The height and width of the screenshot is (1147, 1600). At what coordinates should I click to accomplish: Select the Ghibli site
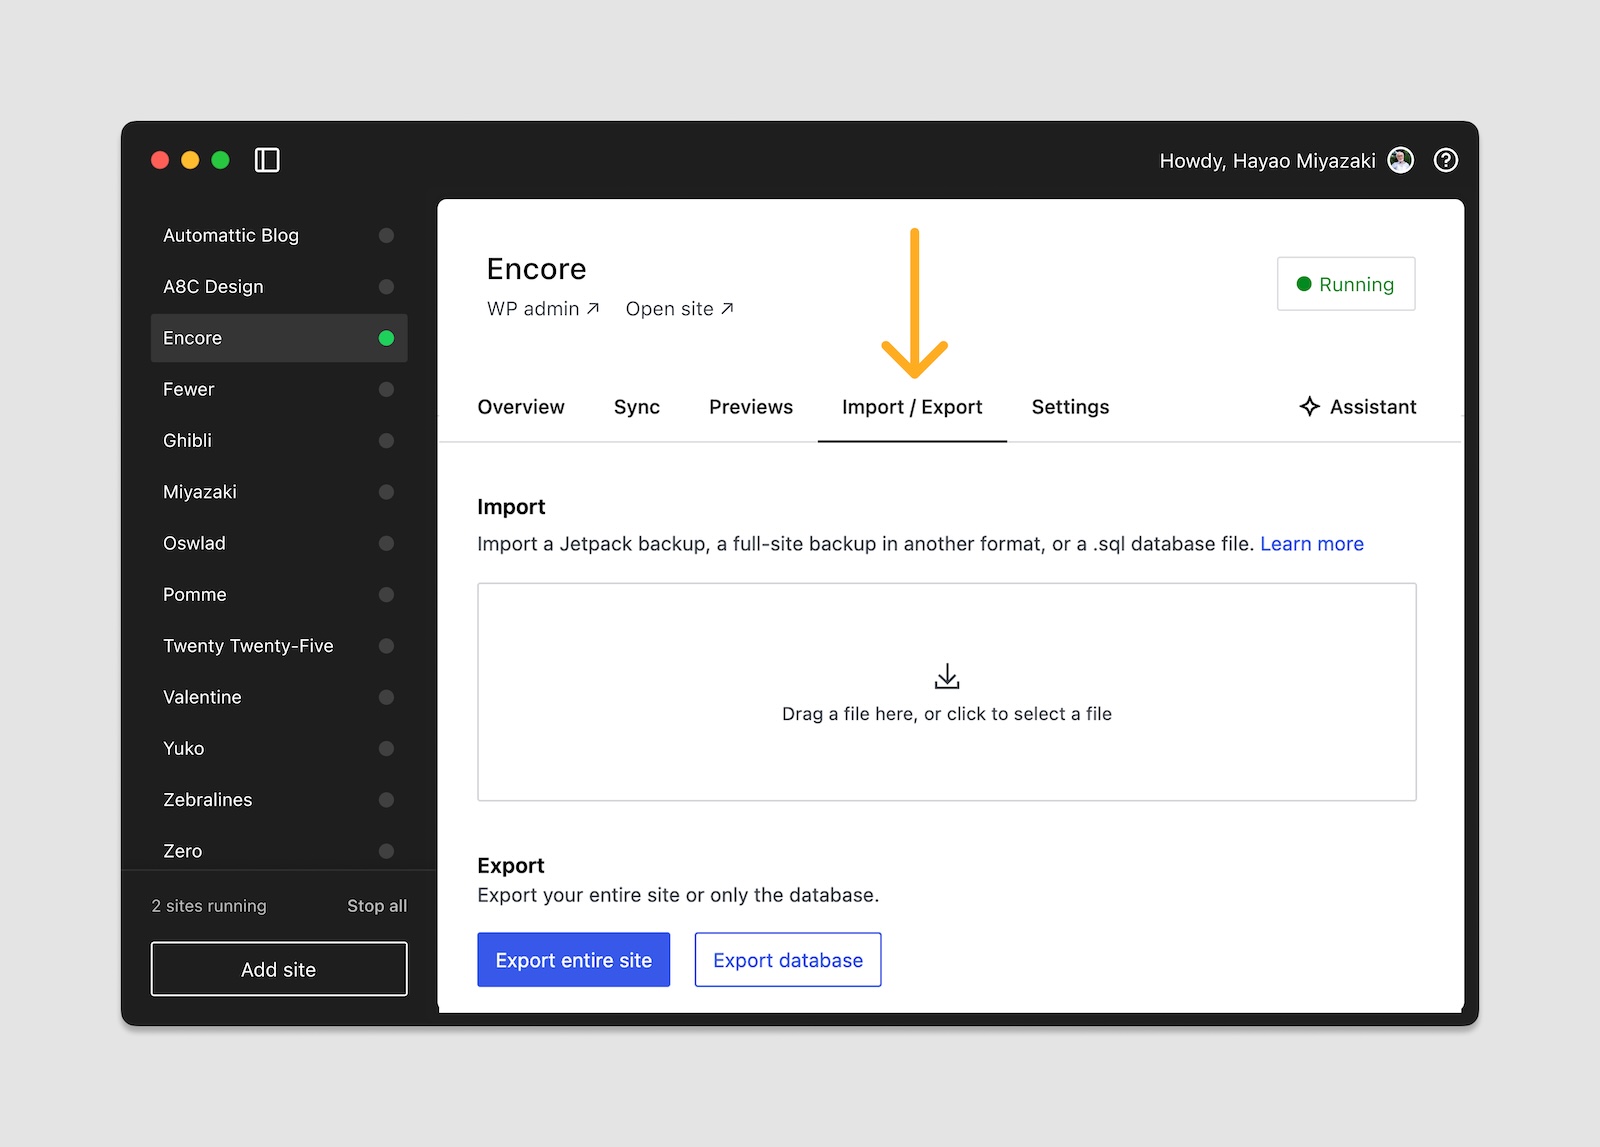tap(279, 441)
